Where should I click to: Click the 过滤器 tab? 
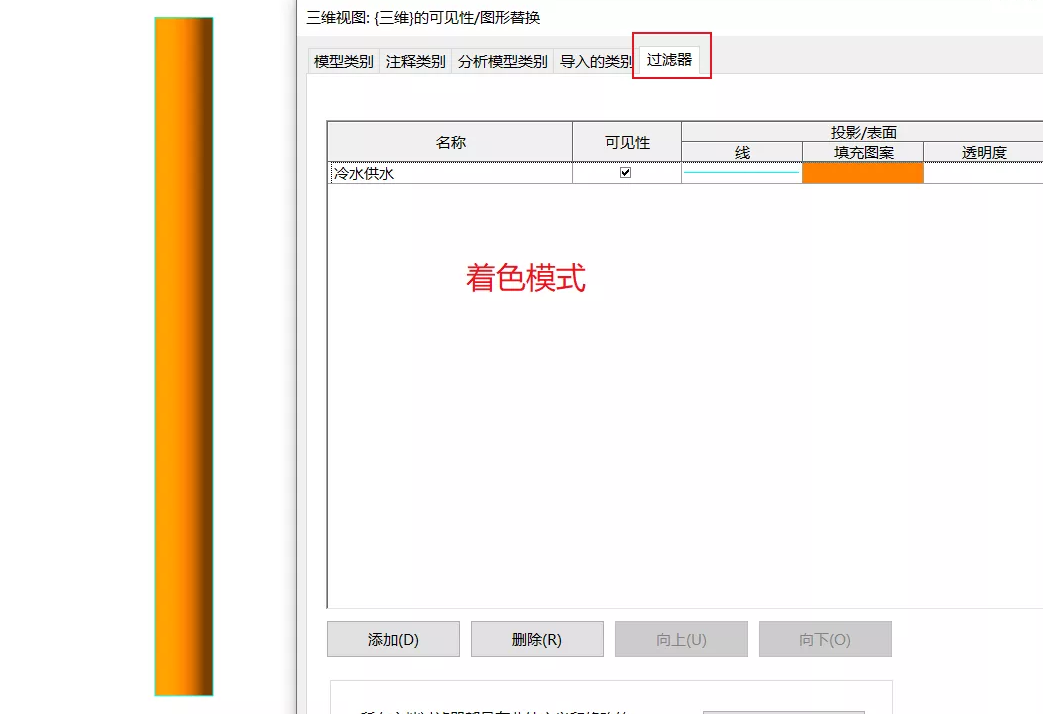(669, 60)
